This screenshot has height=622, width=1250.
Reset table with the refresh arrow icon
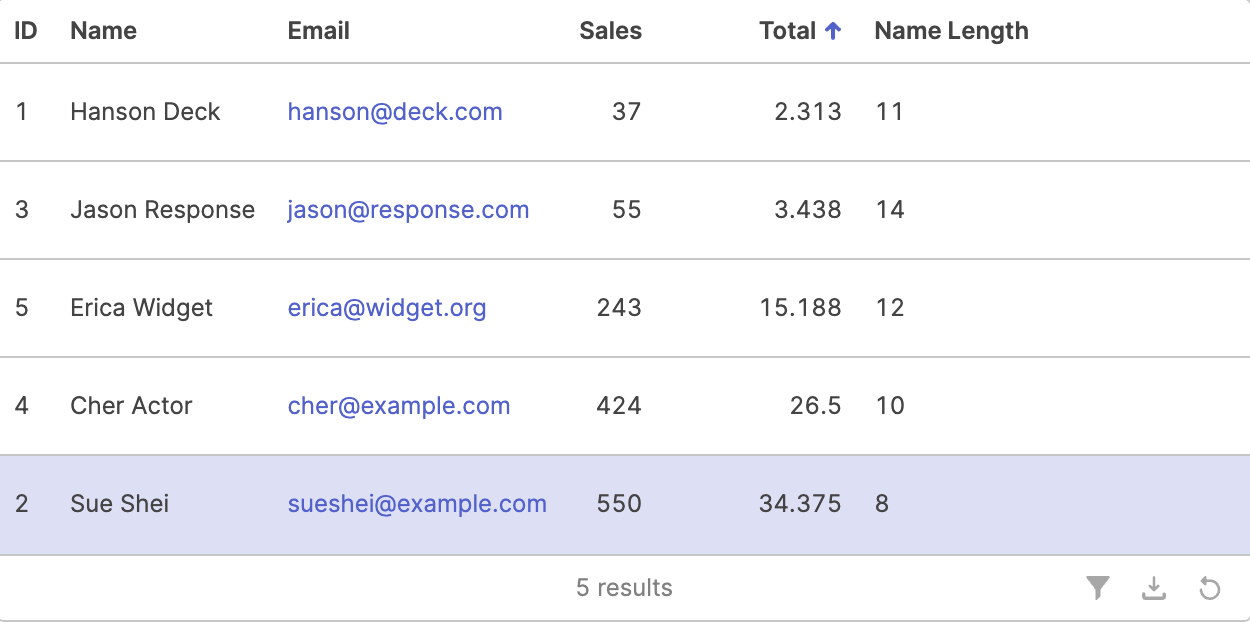coord(1210,588)
